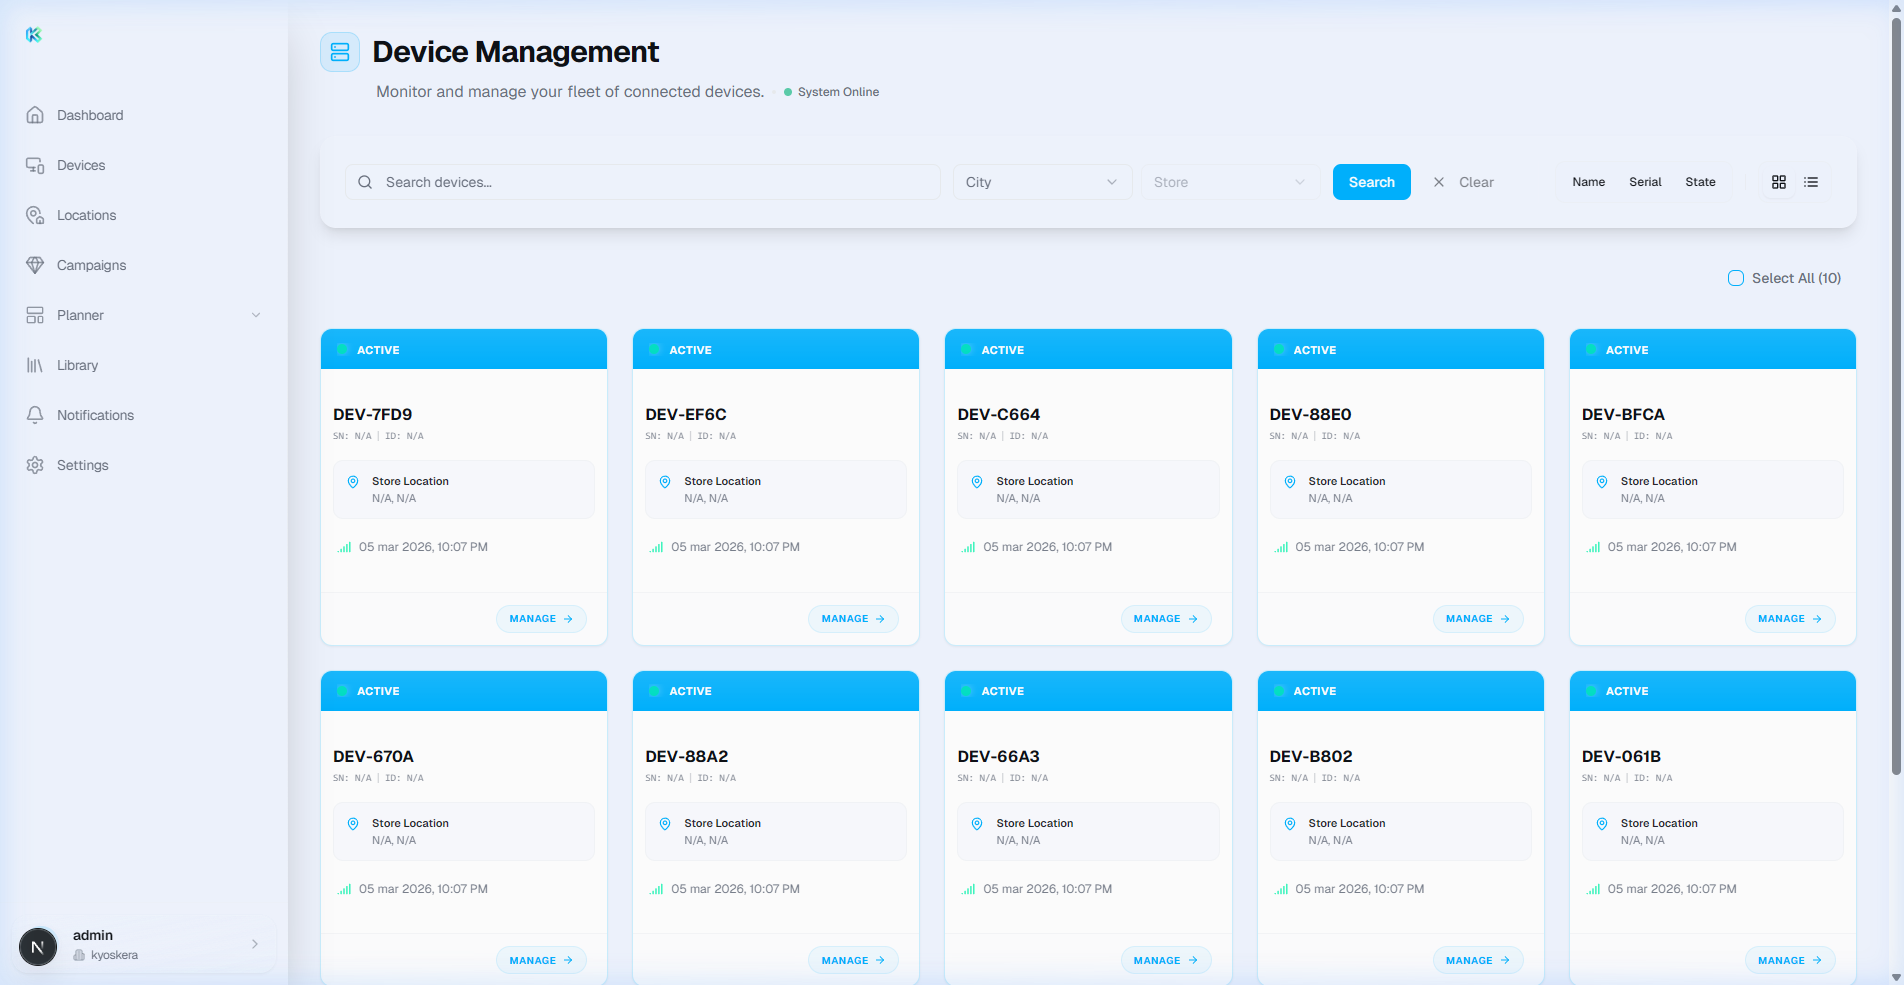The height and width of the screenshot is (985, 1904).
Task: Click the Device Management header icon
Action: point(340,52)
